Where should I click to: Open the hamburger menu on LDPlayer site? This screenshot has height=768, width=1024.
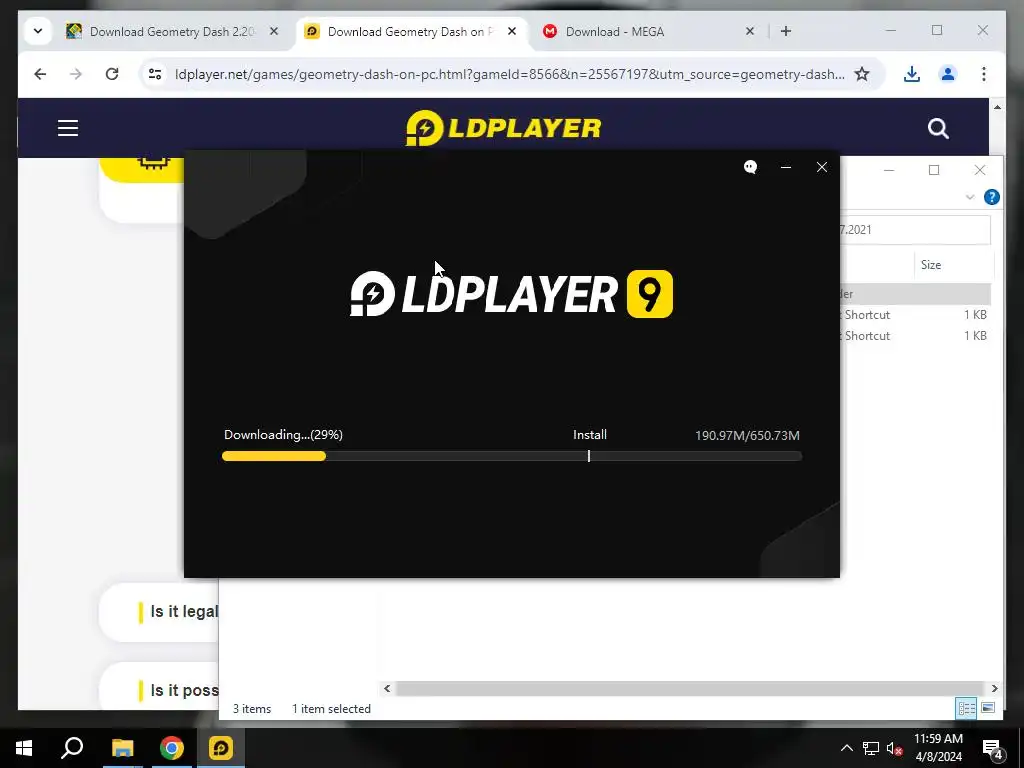coord(68,128)
